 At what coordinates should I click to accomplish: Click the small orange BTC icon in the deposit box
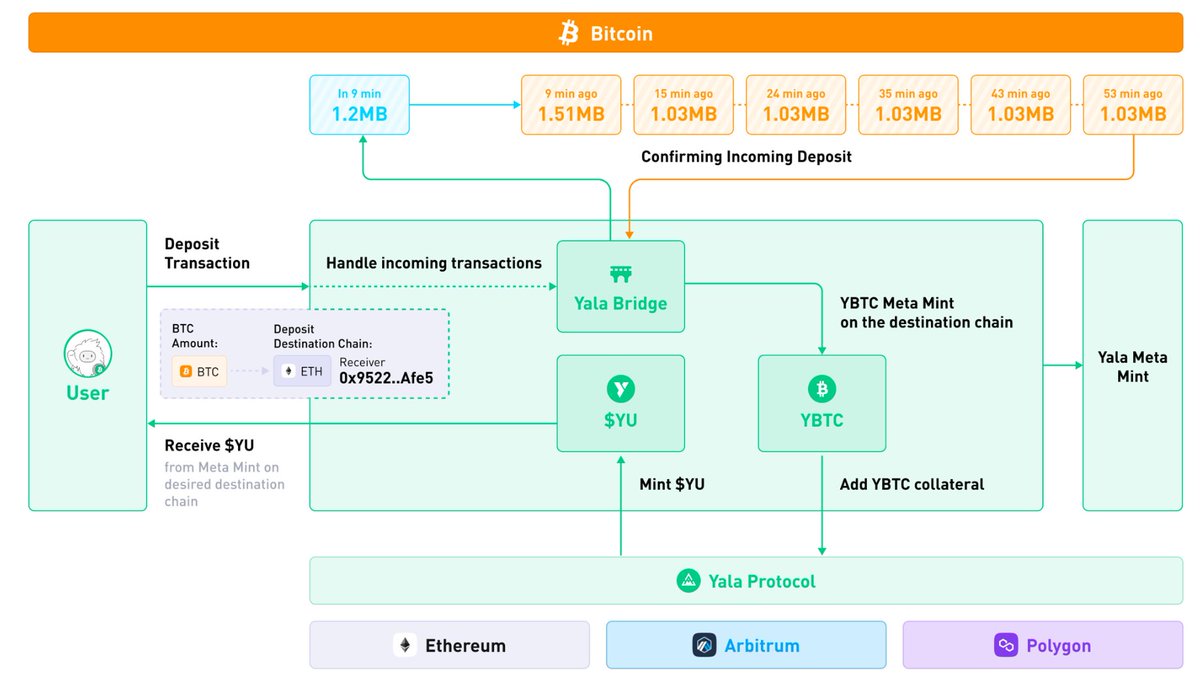[x=185, y=372]
